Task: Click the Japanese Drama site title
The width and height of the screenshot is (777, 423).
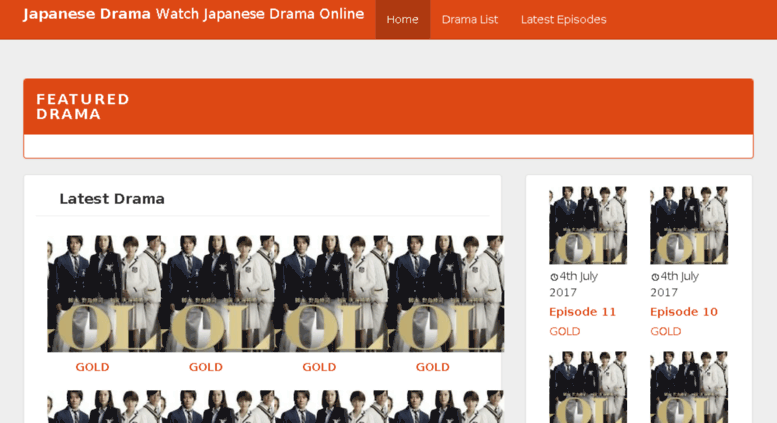Action: [87, 14]
